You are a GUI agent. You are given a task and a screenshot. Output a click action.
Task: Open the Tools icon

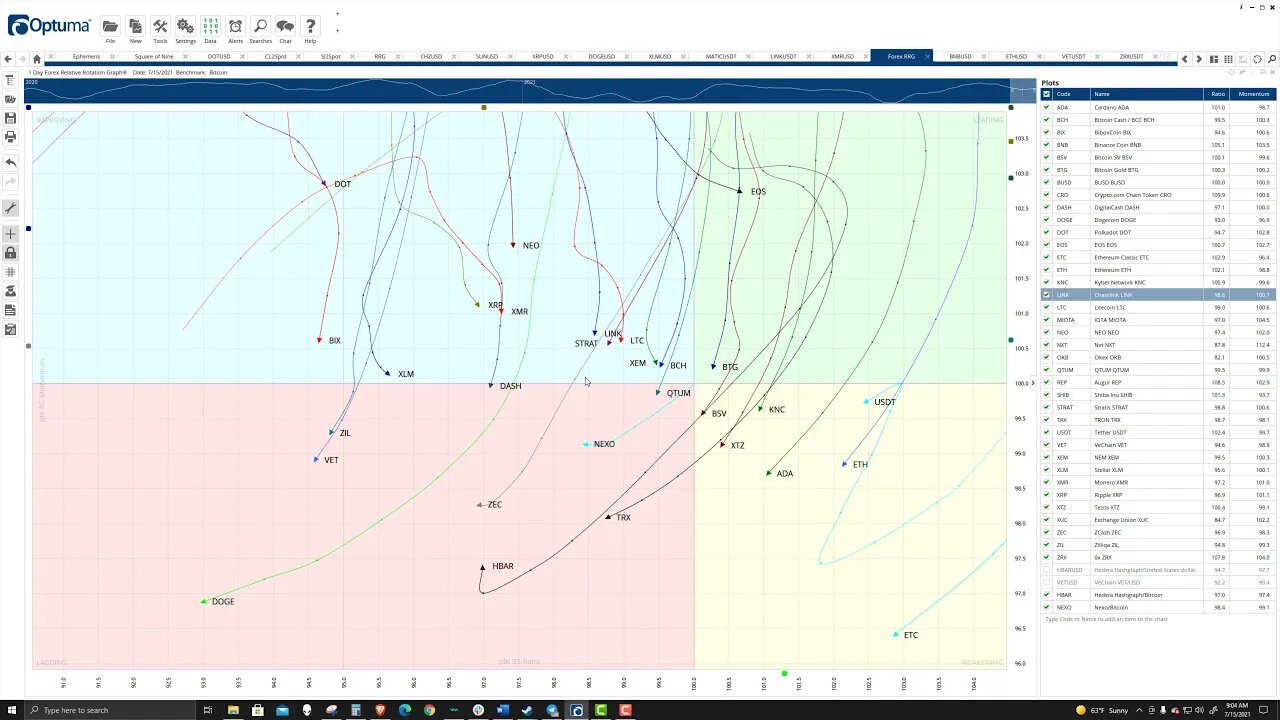160,27
